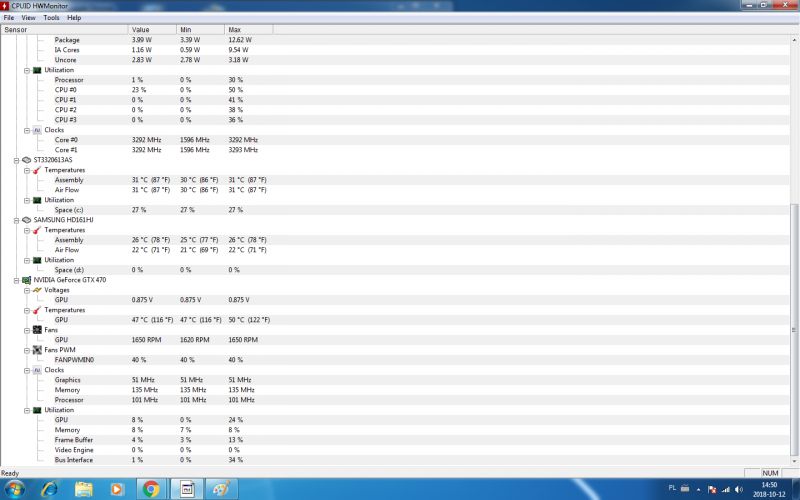Collapse the CPU Clocks node

click(27, 131)
